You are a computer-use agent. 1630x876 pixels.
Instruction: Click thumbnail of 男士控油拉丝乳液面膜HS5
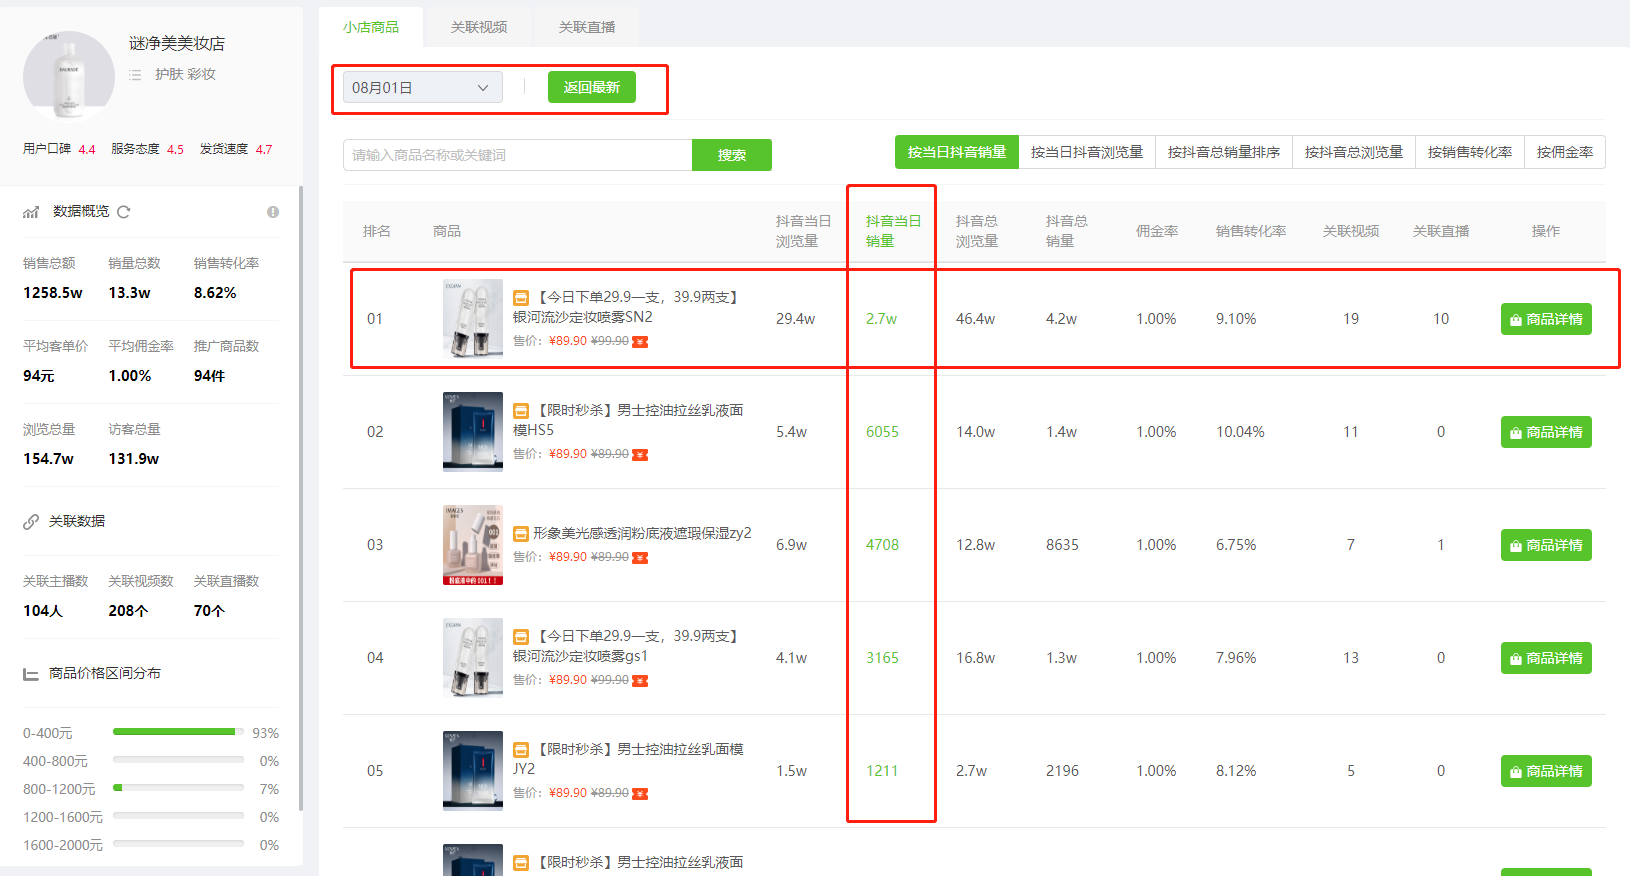pos(473,432)
